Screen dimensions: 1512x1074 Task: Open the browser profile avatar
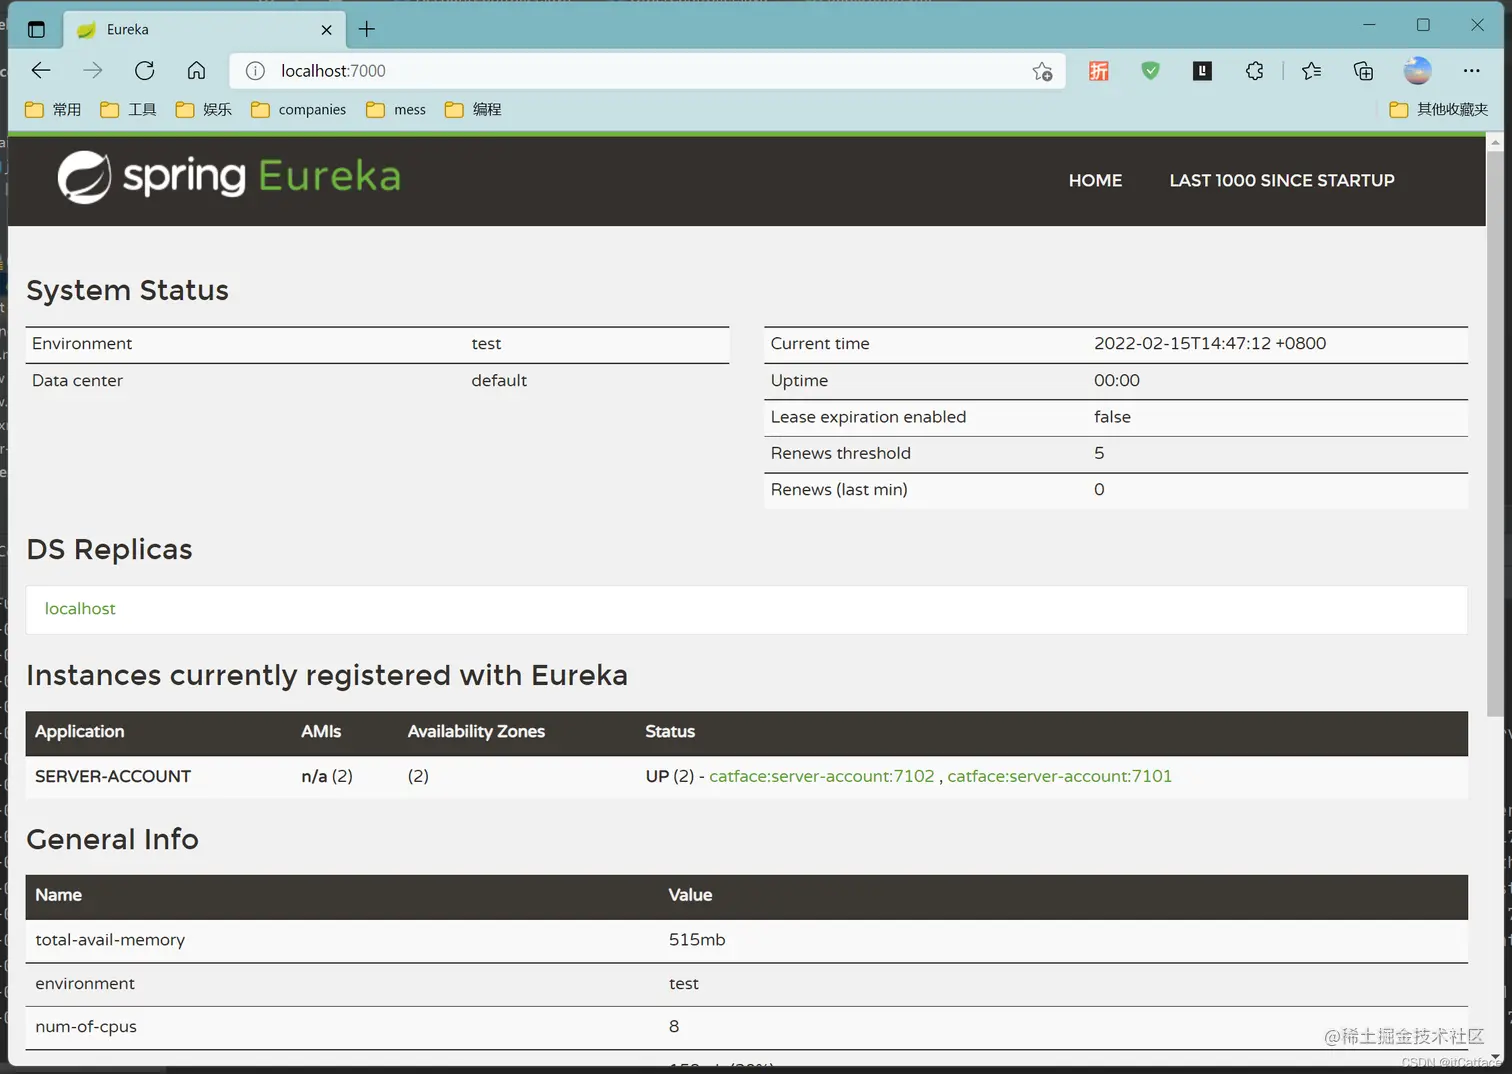point(1418,70)
